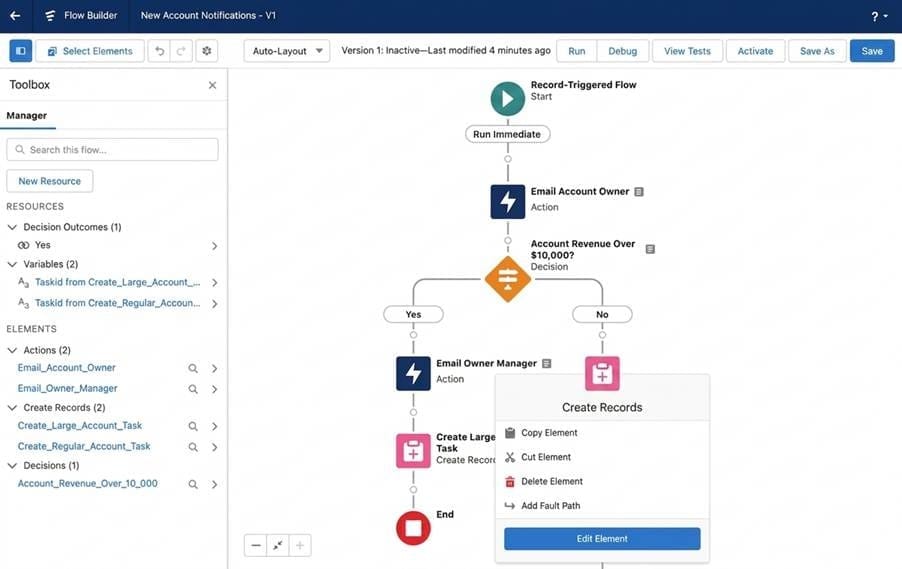
Task: Select the Email Owner Manager action icon
Action: (413, 373)
